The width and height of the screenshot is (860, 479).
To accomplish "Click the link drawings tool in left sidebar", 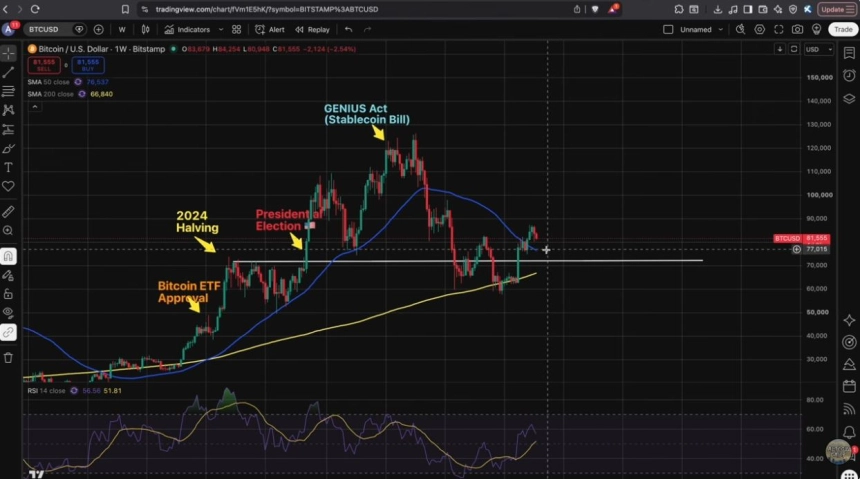I will click(x=8, y=333).
